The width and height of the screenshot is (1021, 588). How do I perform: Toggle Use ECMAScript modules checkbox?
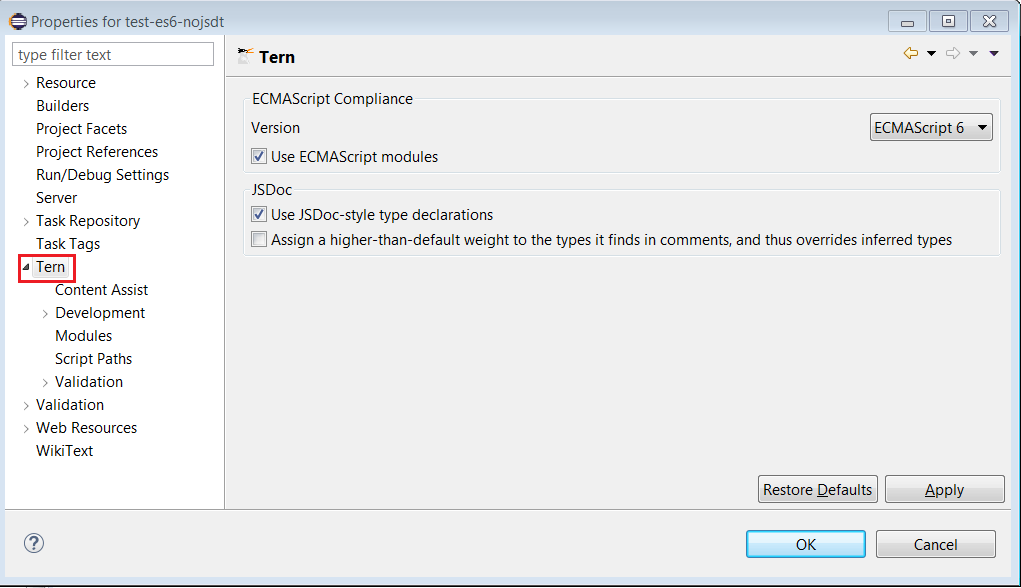[260, 157]
